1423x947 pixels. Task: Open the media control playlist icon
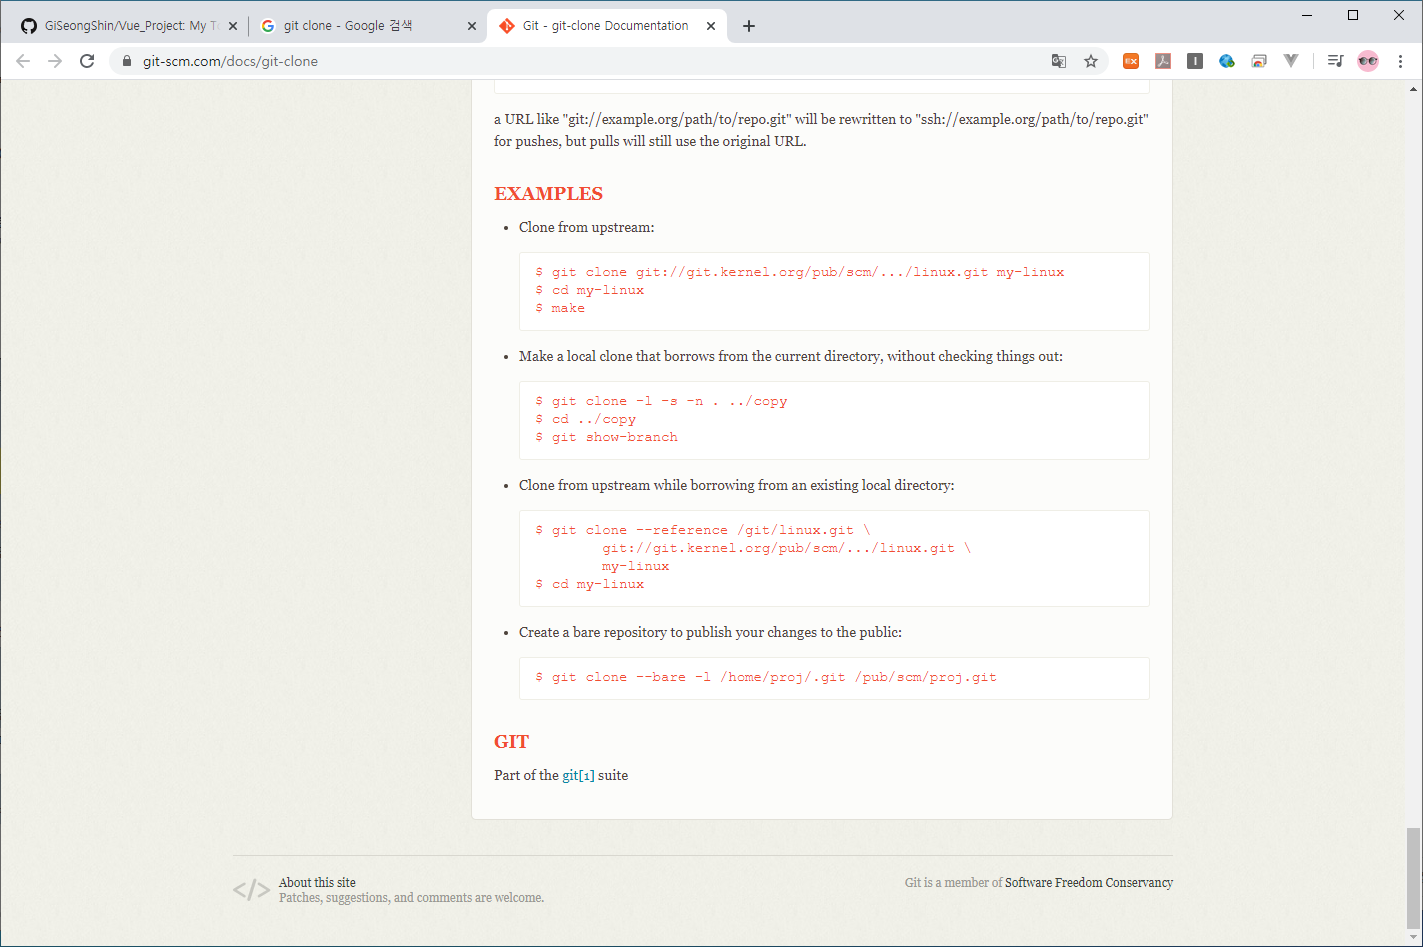(1335, 61)
